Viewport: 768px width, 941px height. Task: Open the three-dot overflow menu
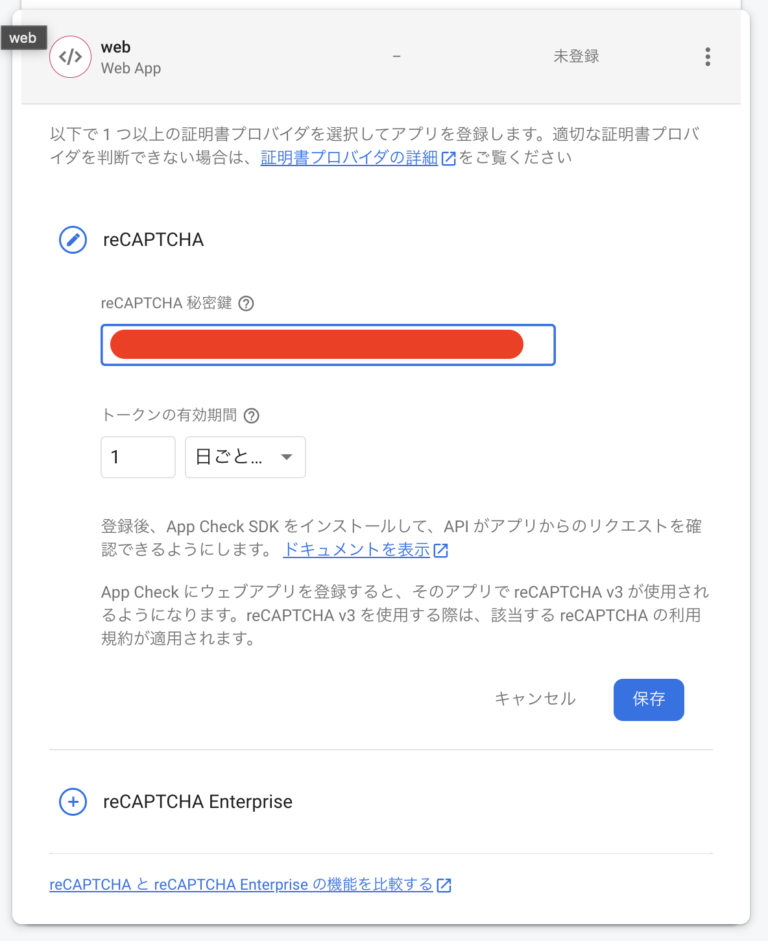708,56
